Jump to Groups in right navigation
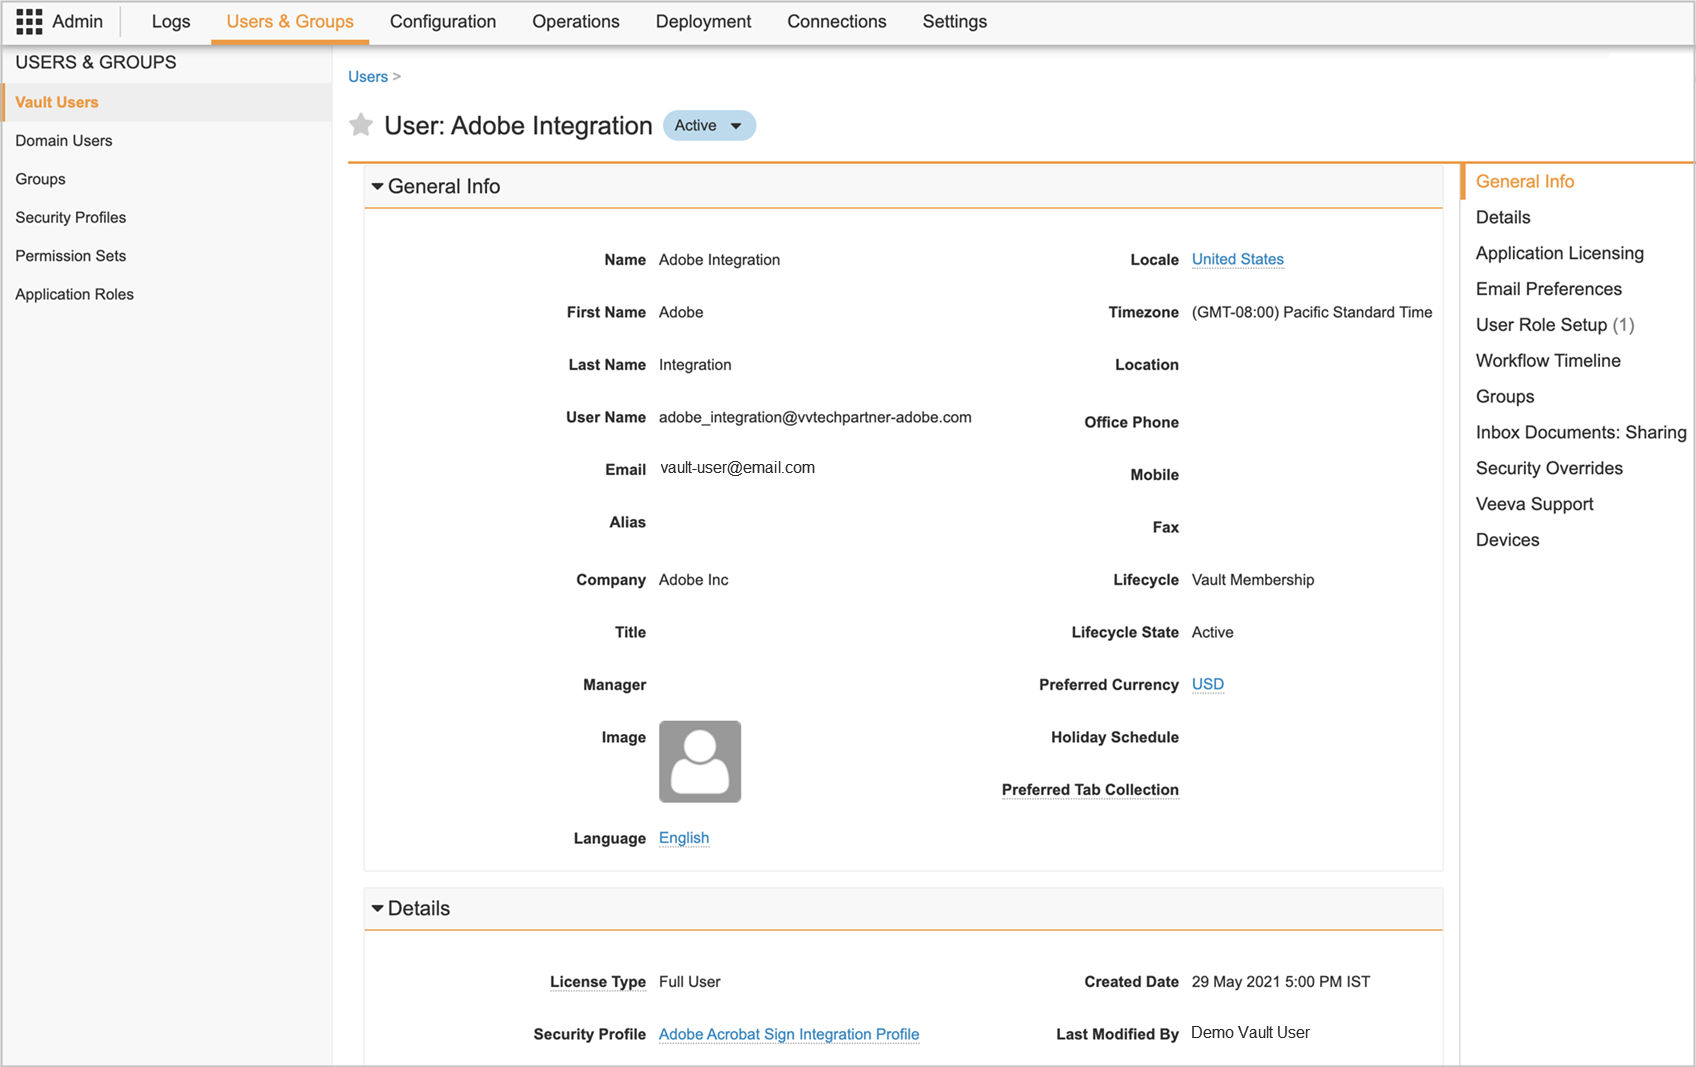 tap(1505, 397)
